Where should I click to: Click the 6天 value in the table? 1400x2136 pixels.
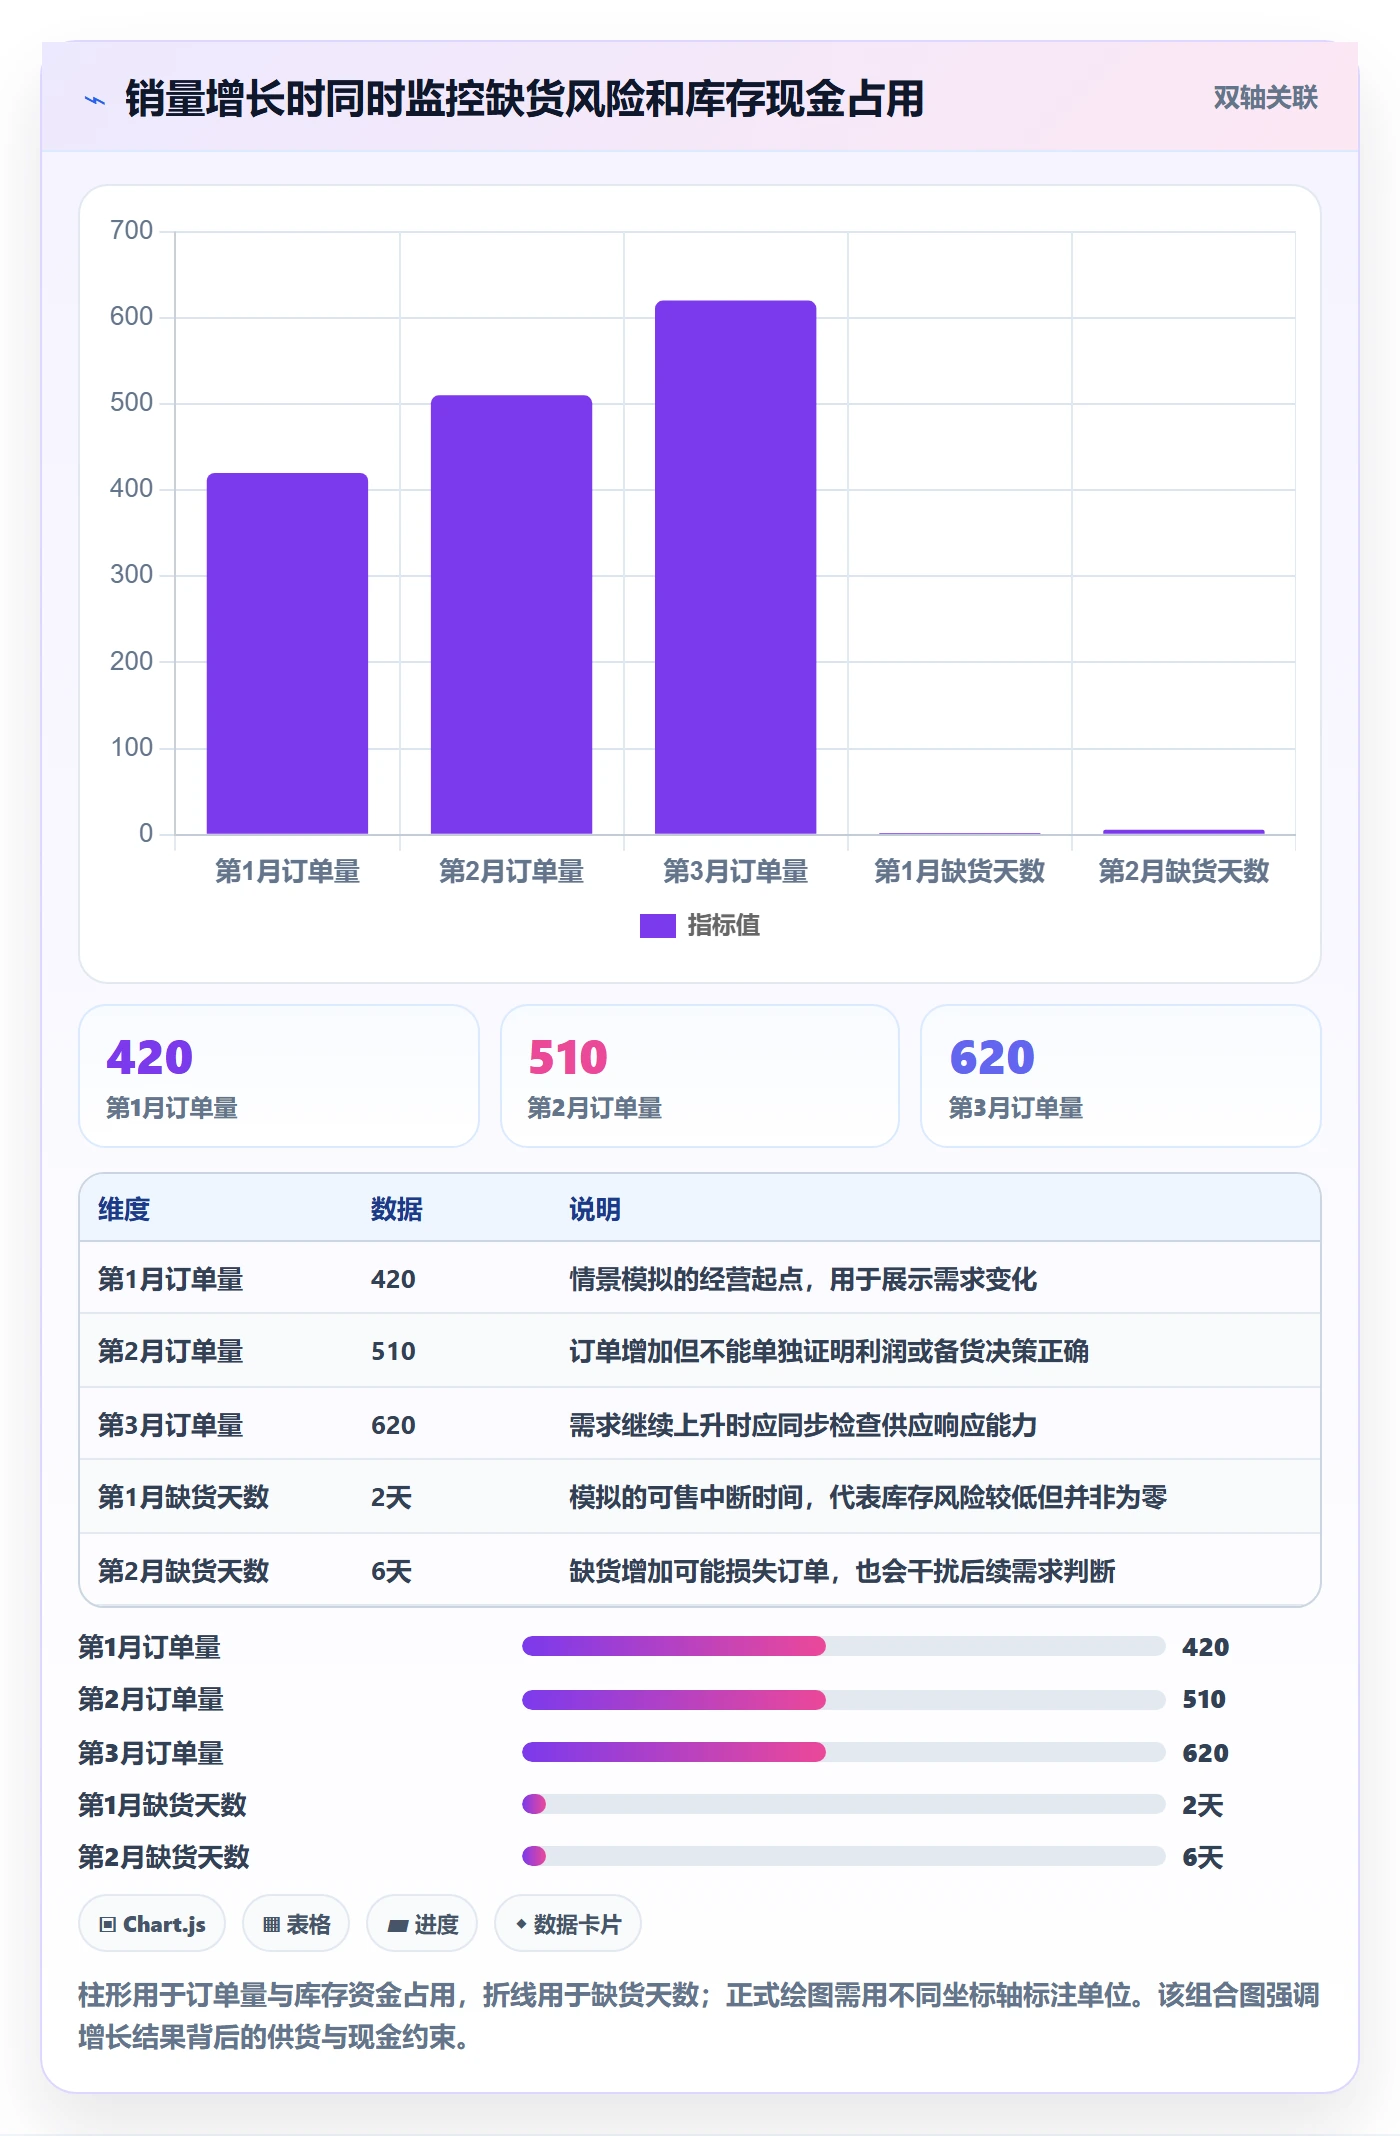(391, 1572)
